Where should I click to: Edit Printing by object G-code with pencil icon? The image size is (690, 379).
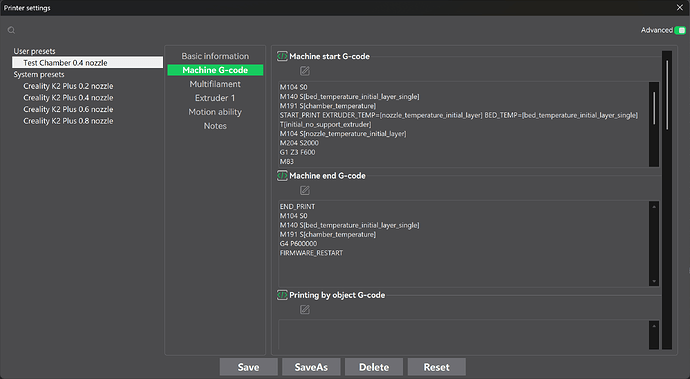pos(305,309)
